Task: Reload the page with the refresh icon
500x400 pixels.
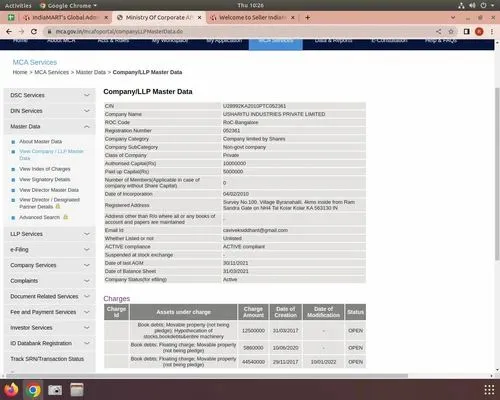Action: click(x=34, y=31)
